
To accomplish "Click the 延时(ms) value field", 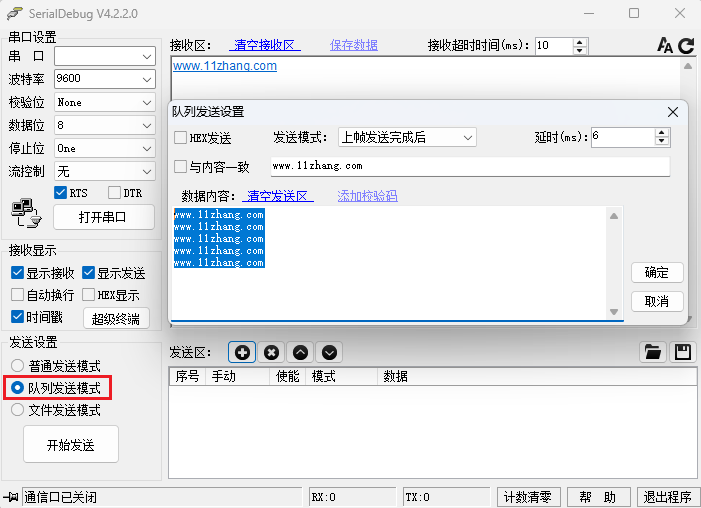I will tap(623, 137).
